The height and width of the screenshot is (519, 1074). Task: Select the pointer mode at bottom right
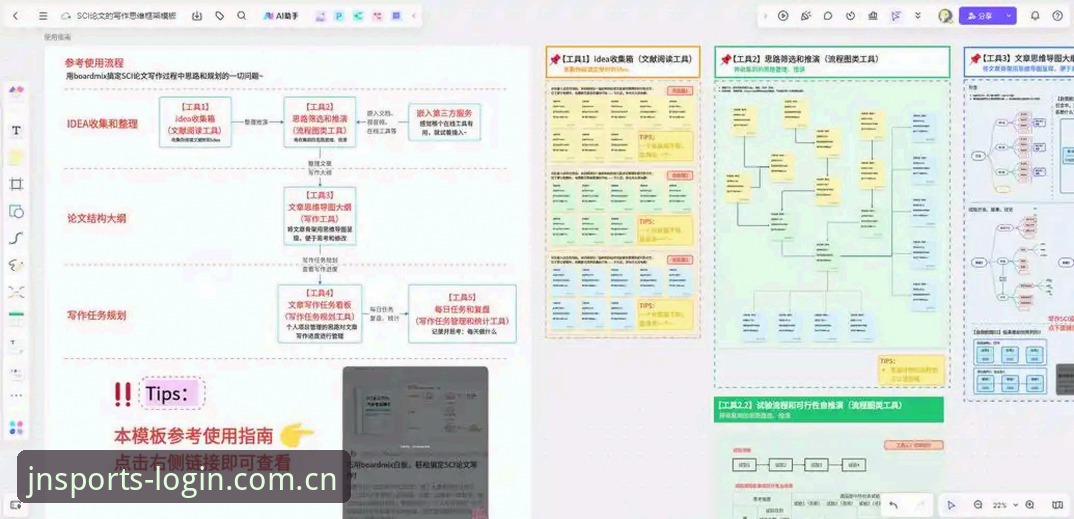pyautogui.click(x=951, y=505)
